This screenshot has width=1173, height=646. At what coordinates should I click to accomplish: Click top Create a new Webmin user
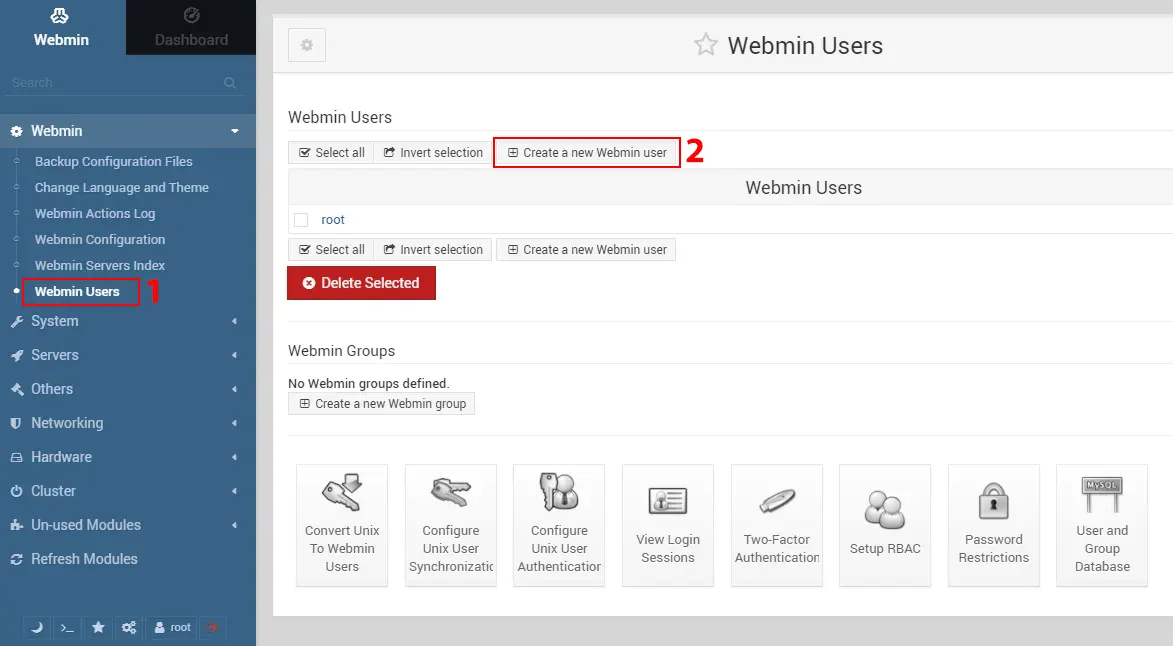pos(587,153)
